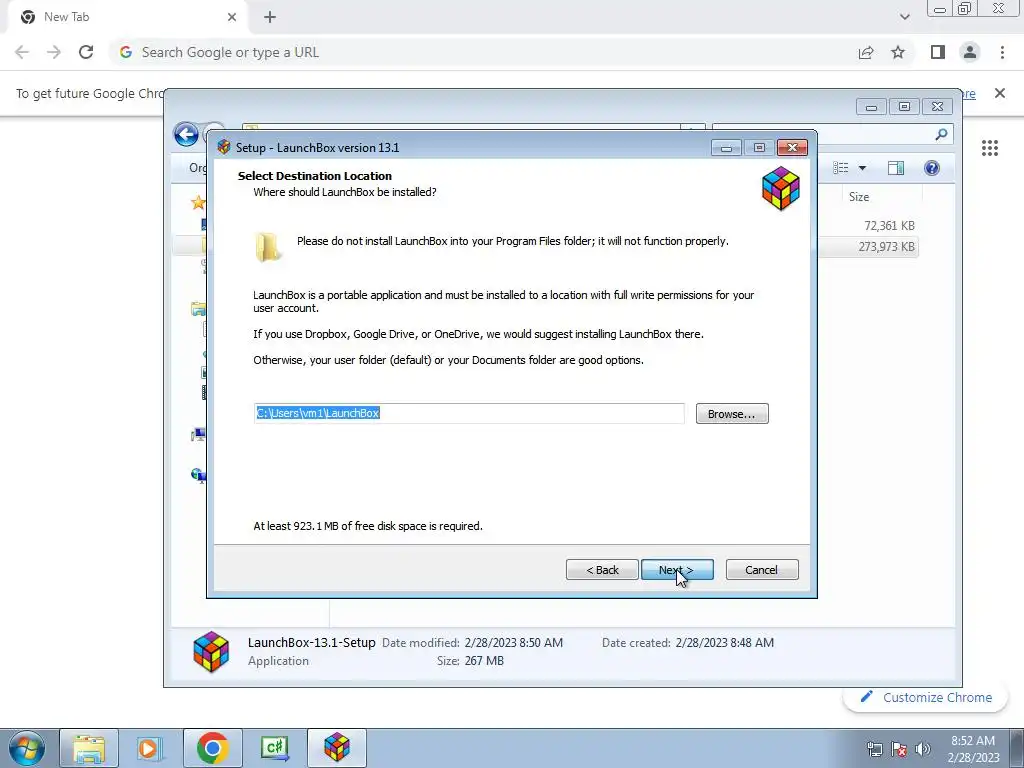Click Explorer search magnifier icon
This screenshot has width=1024, height=768.
pyautogui.click(x=941, y=135)
